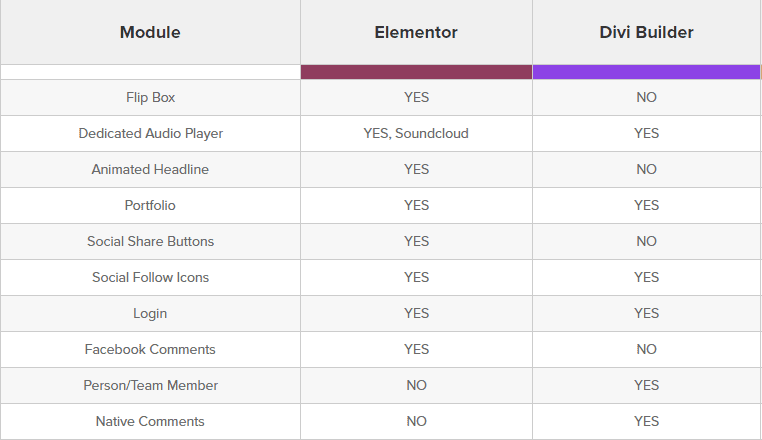Click Divi Builder's NO for Flip Box

point(646,97)
